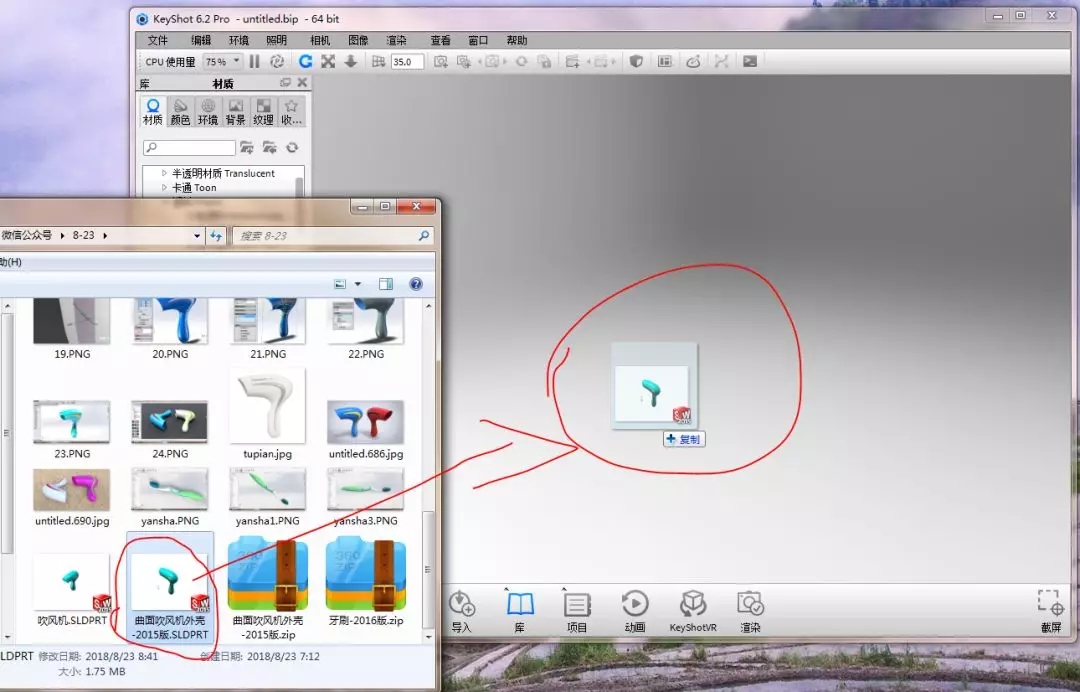The height and width of the screenshot is (692, 1080).
Task: Click the add camera icon in toolbar
Action: (x=441, y=61)
